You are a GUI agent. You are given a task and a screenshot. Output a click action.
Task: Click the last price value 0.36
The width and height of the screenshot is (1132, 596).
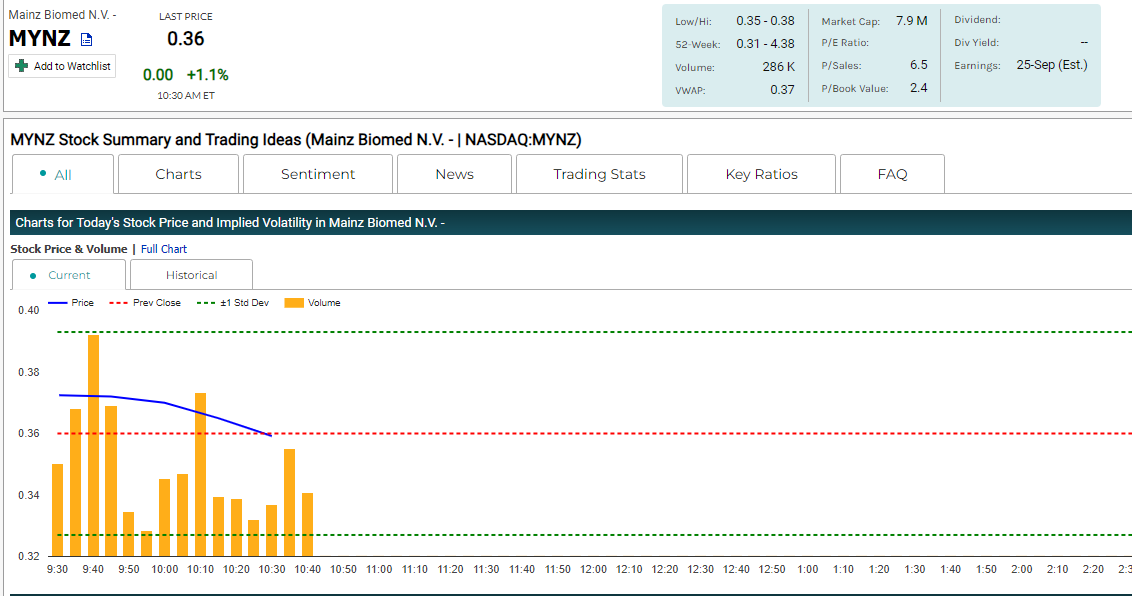(x=186, y=39)
